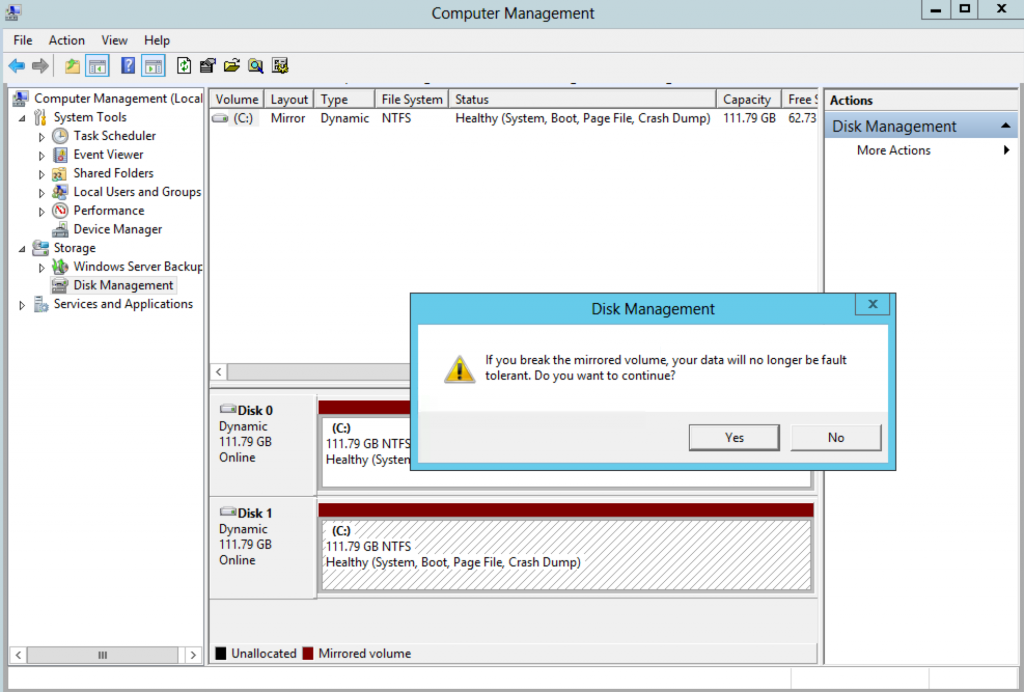The image size is (1024, 692).
Task: Collapse the System Tools node
Action: (x=22, y=119)
